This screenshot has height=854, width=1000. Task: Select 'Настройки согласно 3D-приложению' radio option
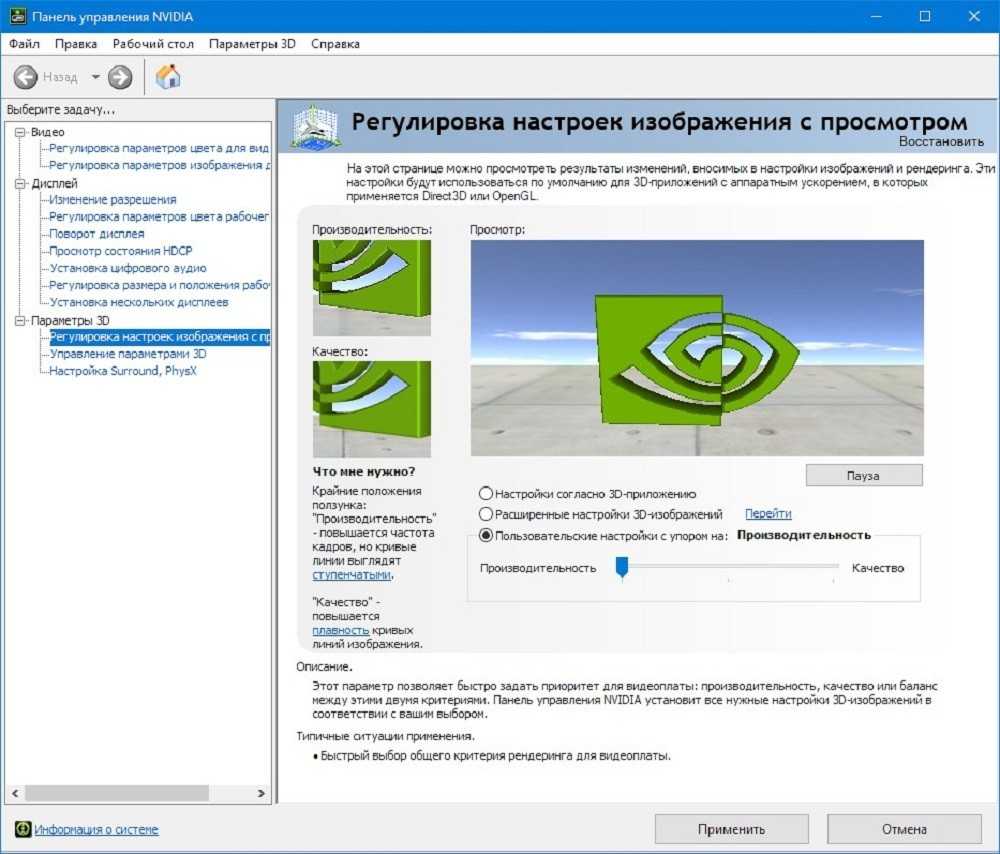tap(486, 493)
